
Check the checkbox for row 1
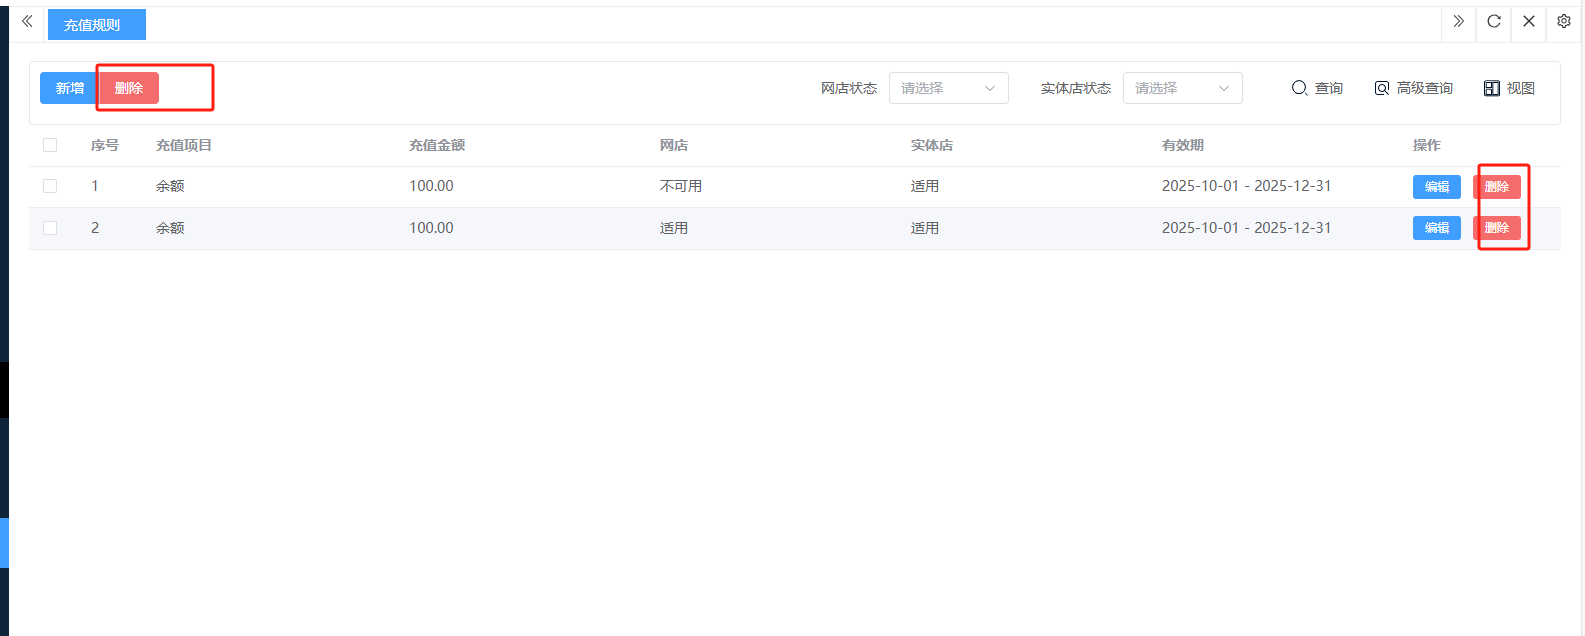point(50,187)
